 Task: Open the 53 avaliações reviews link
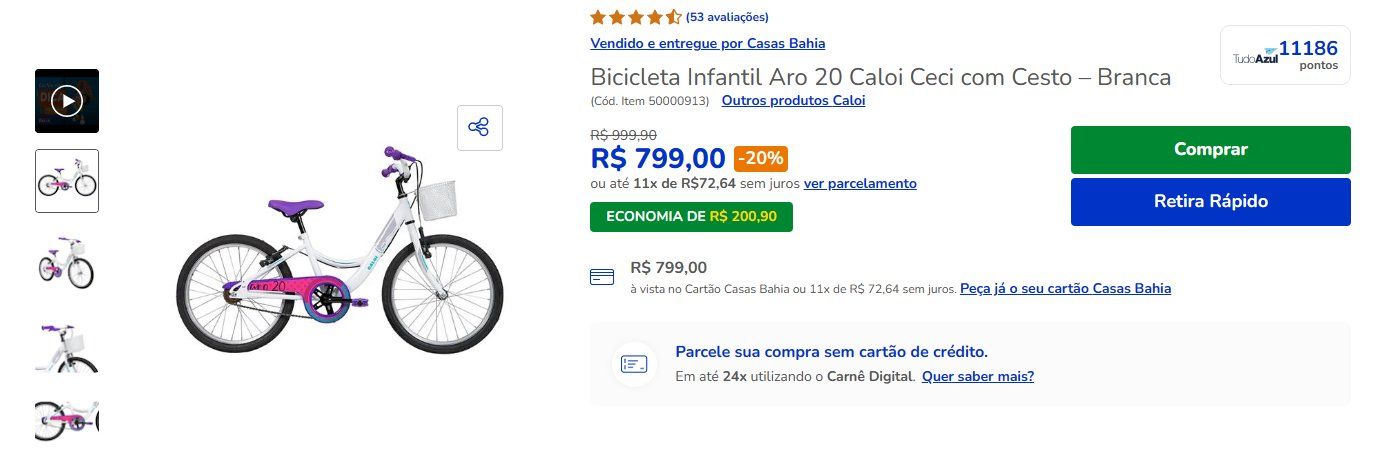click(x=727, y=17)
